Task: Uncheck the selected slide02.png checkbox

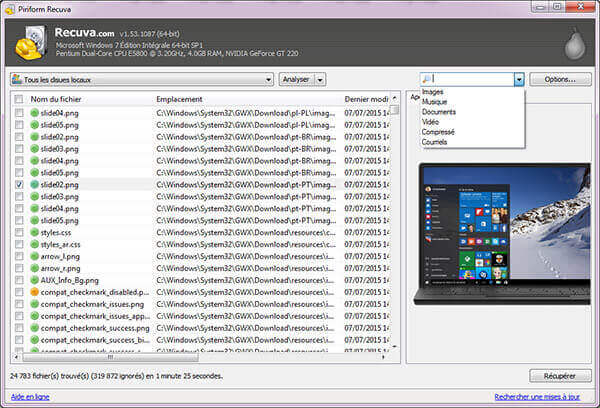Action: (20, 185)
